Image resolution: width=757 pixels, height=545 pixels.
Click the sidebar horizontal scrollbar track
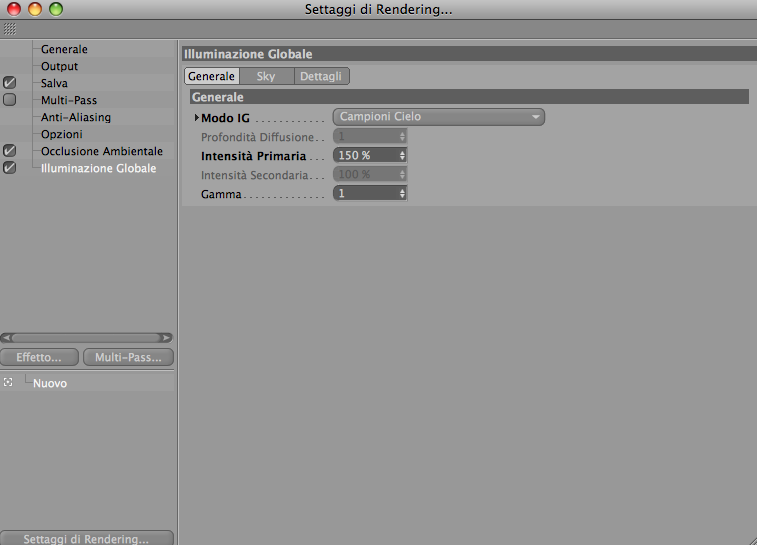pos(86,337)
